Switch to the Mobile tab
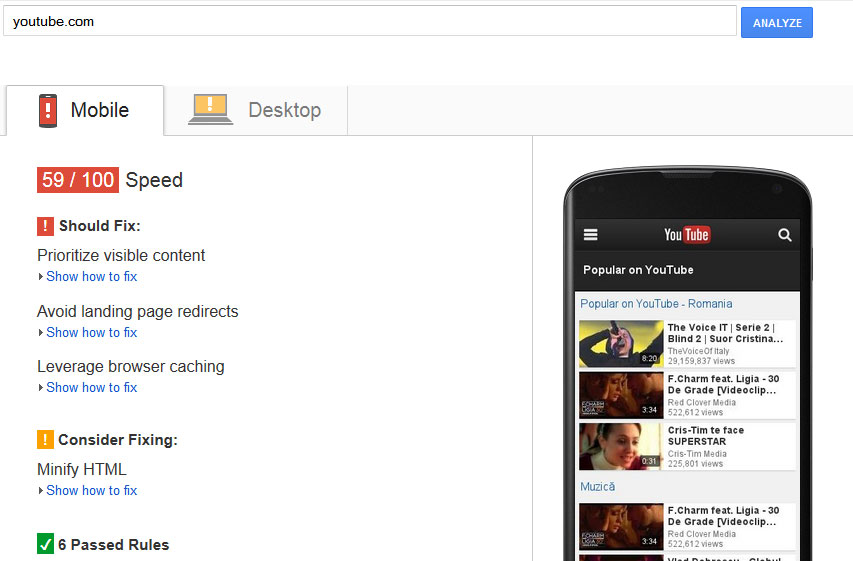This screenshot has width=853, height=561. 85,110
